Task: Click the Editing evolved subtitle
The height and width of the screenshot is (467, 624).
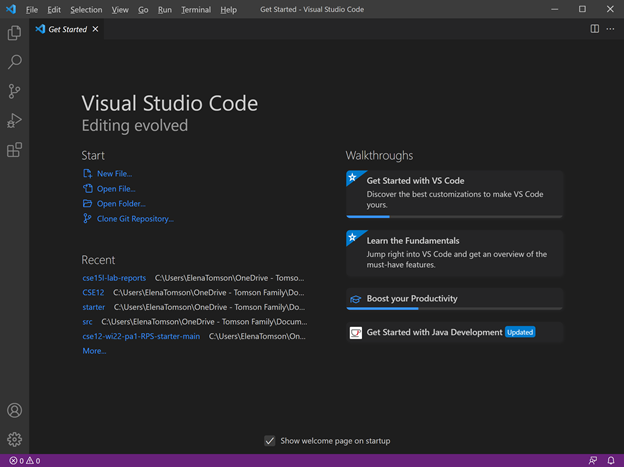Action: [x=135, y=125]
